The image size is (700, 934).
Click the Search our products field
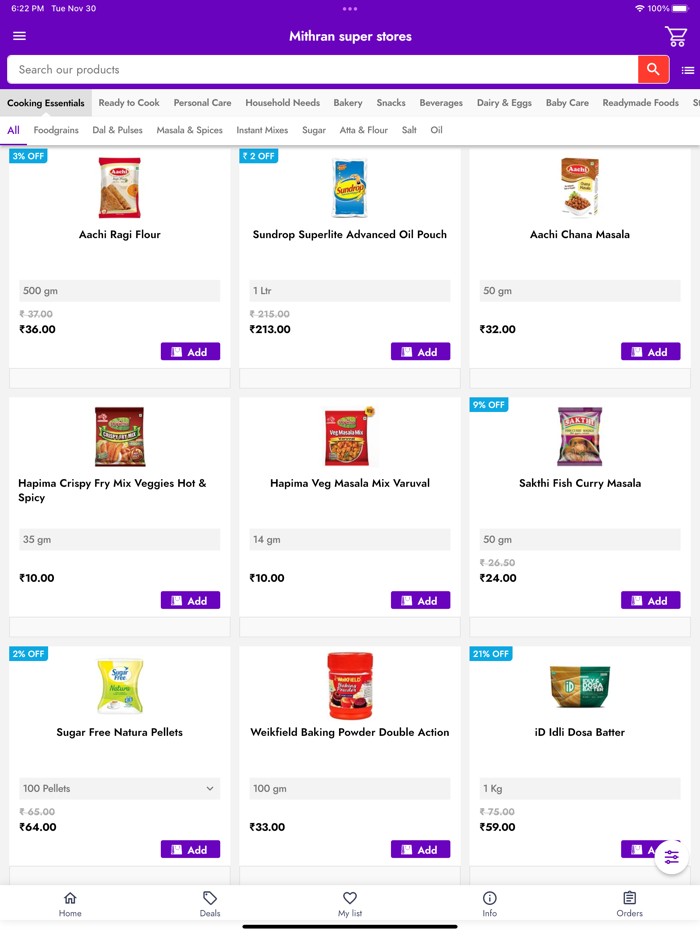(x=320, y=70)
